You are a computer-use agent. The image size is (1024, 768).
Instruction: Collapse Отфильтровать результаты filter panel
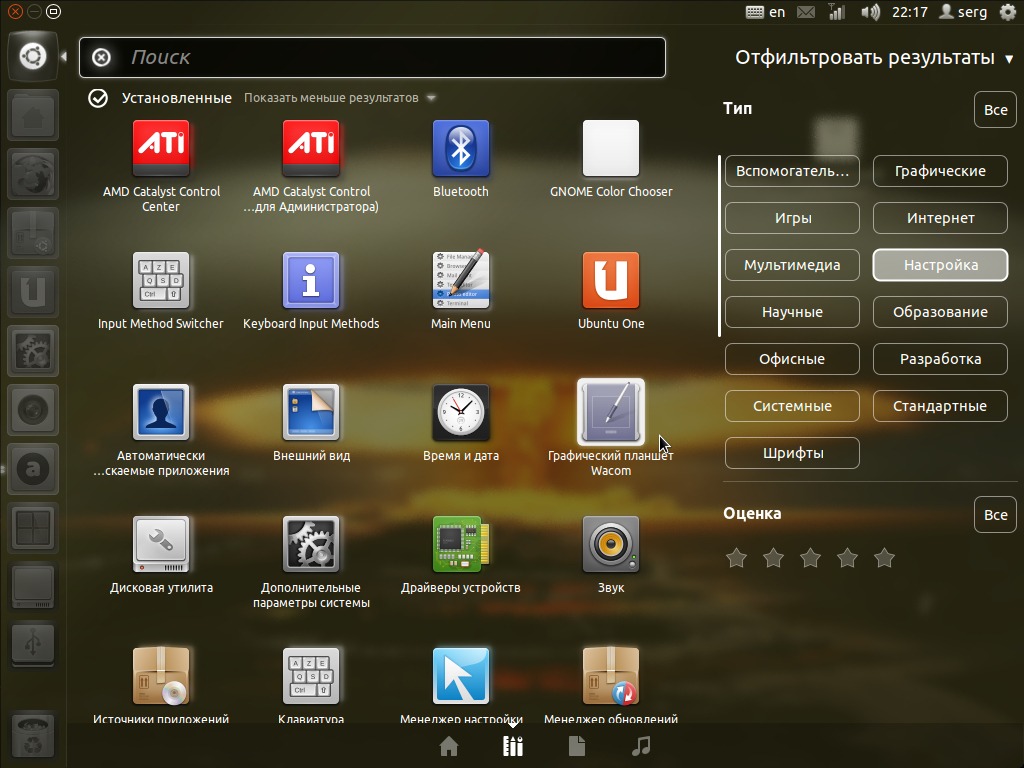click(874, 57)
